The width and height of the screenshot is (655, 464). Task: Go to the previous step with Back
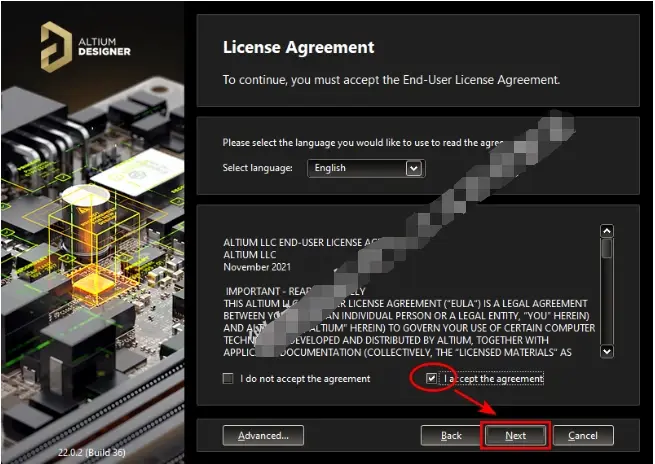(451, 436)
